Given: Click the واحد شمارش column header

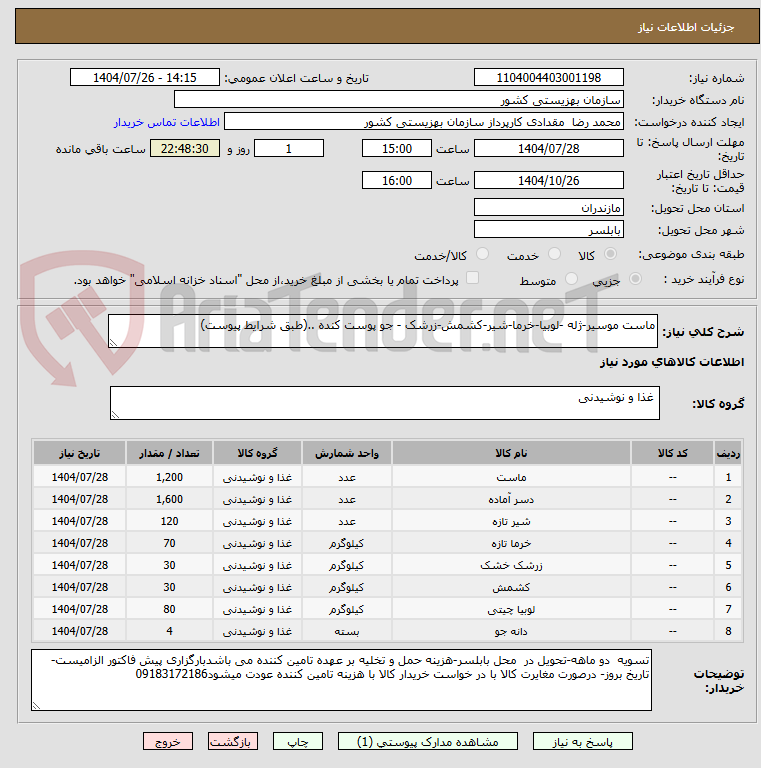Looking at the screenshot, I should 347,453.
